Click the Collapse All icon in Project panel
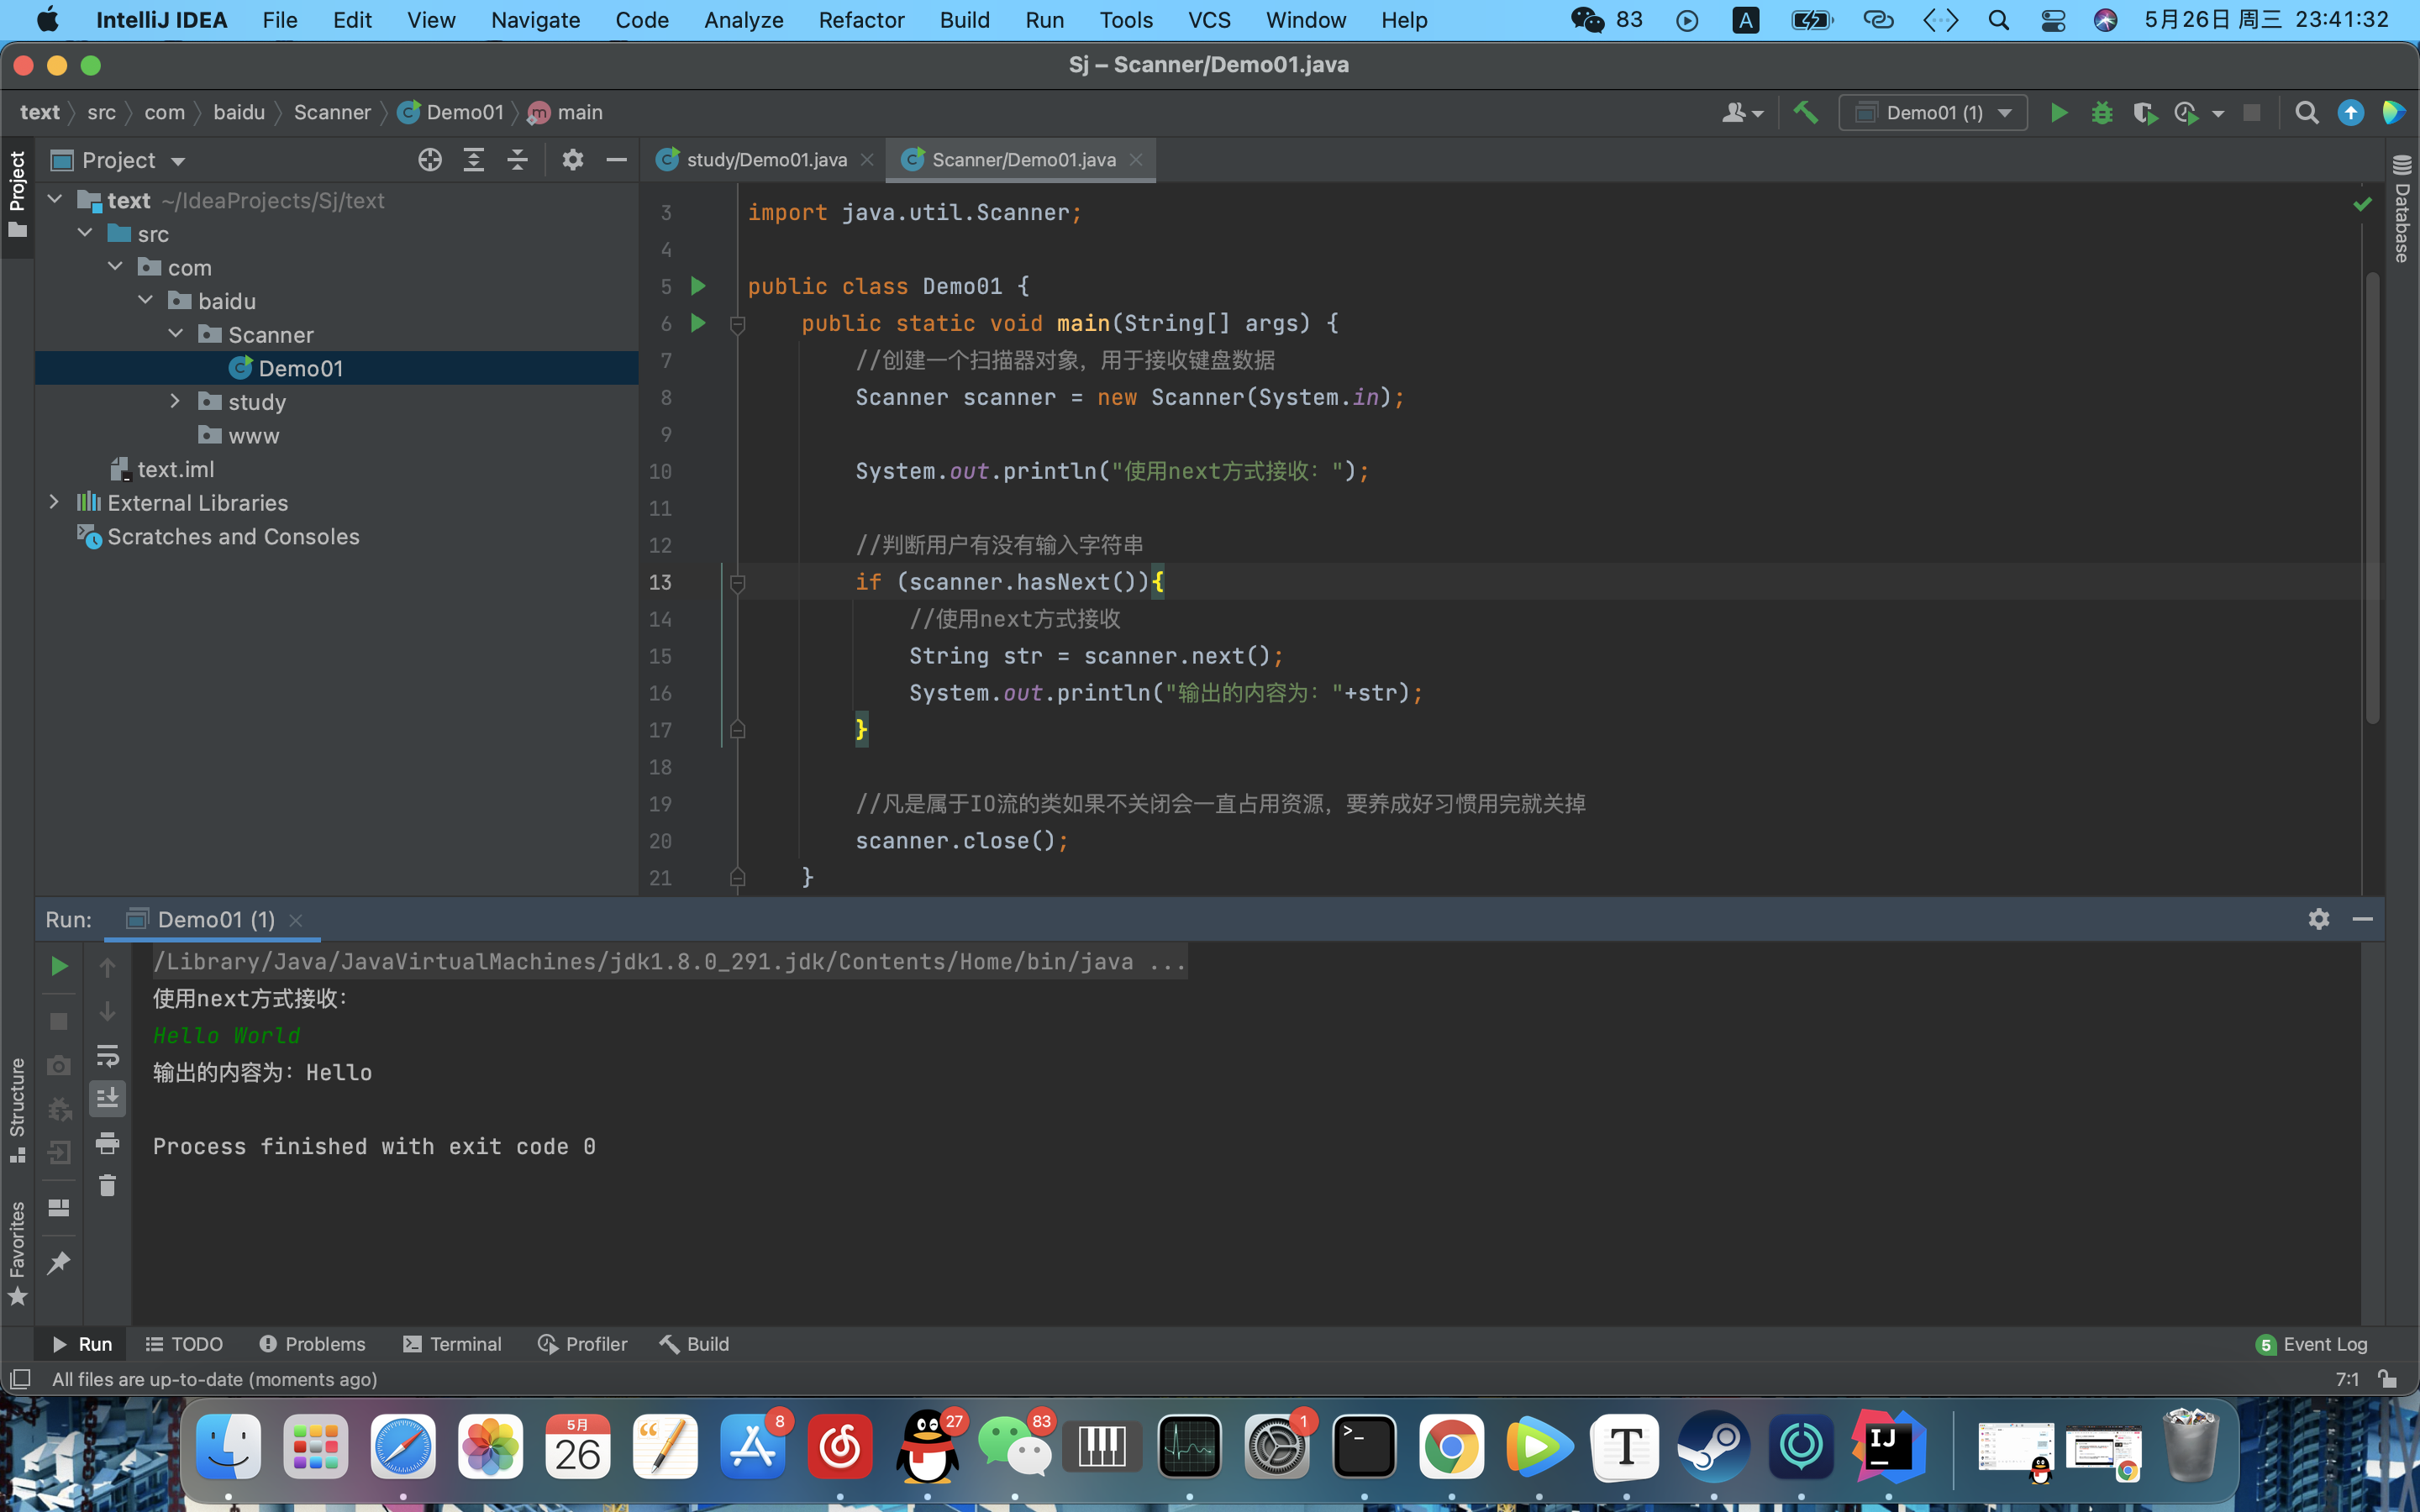Image resolution: width=2420 pixels, height=1512 pixels. pyautogui.click(x=517, y=160)
